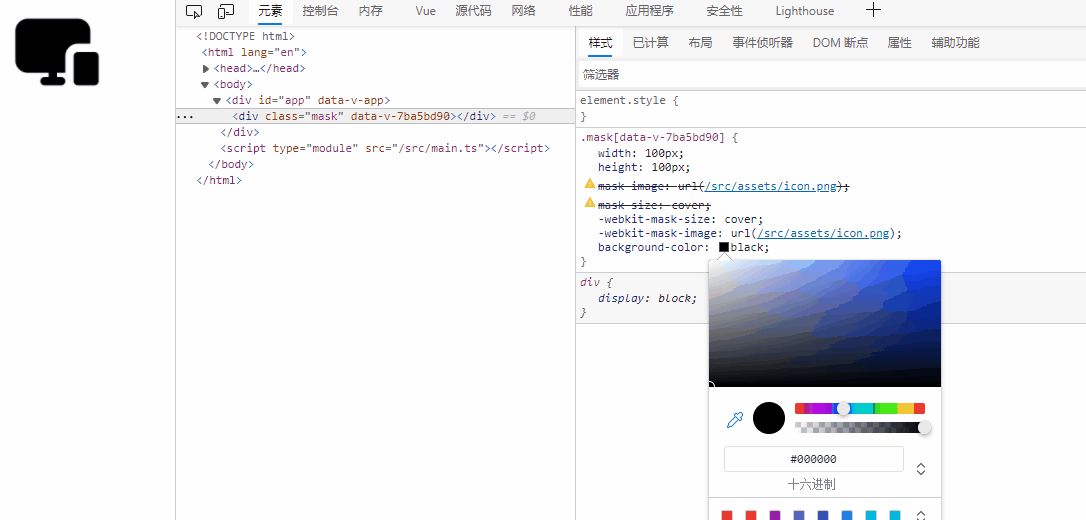Open icon.png link in struck-through mask-image
Screen dimensions: 1086x520
[x=770, y=187]
